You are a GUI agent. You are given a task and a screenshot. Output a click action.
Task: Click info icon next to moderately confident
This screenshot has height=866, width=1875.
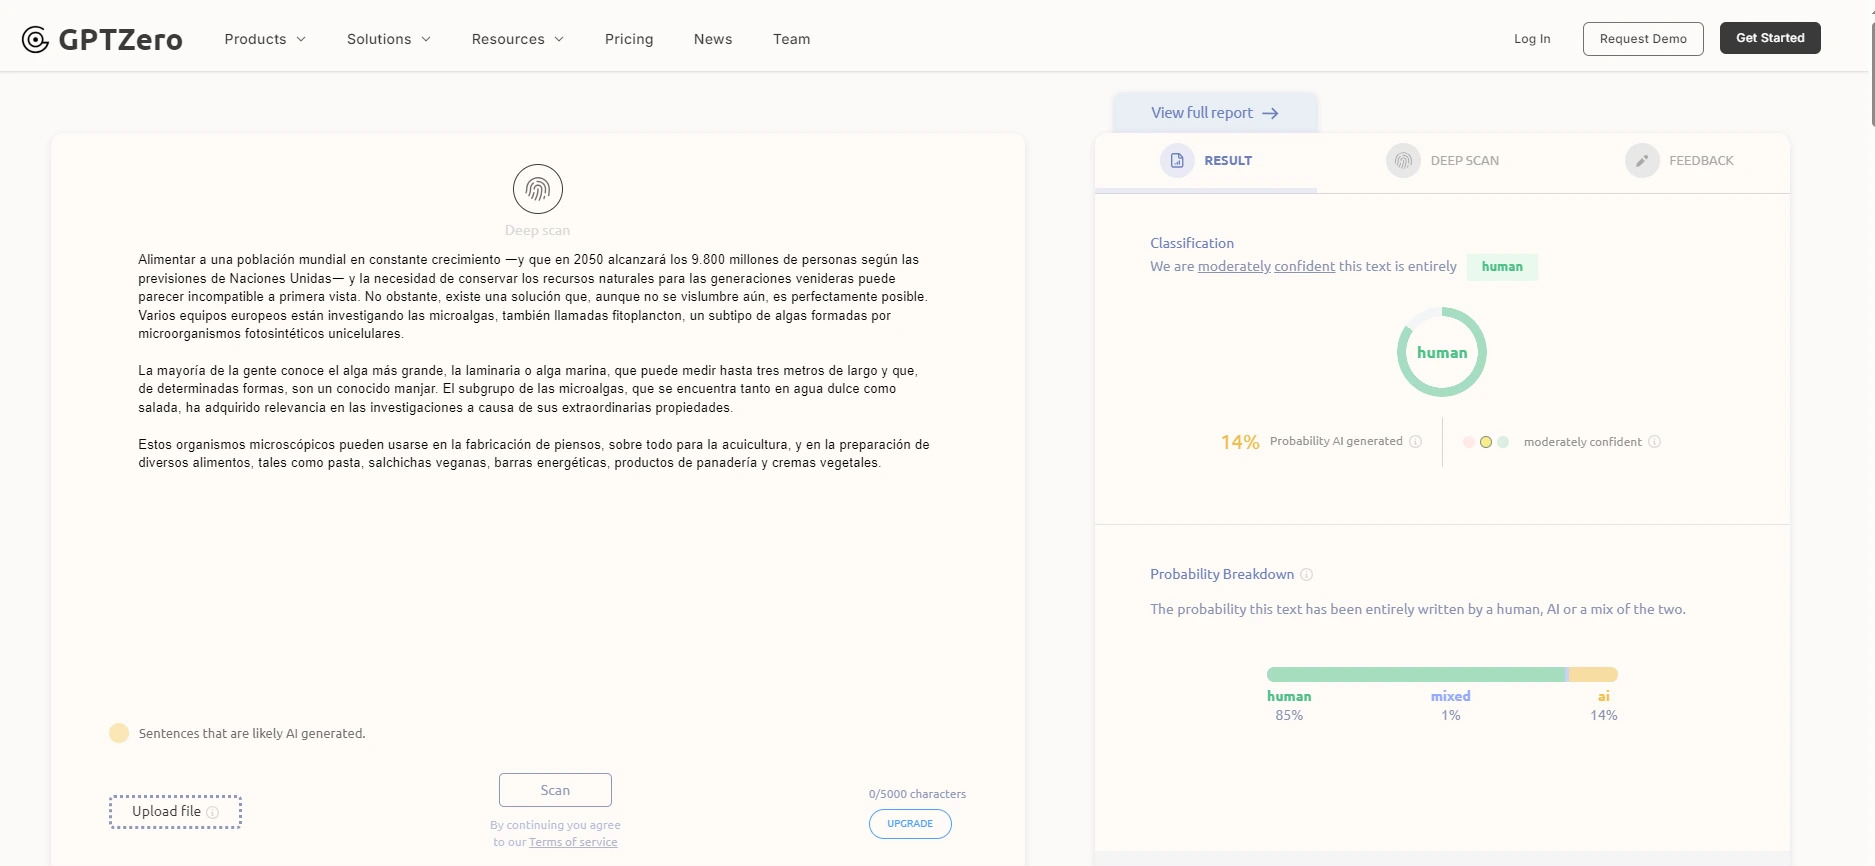click(1654, 442)
